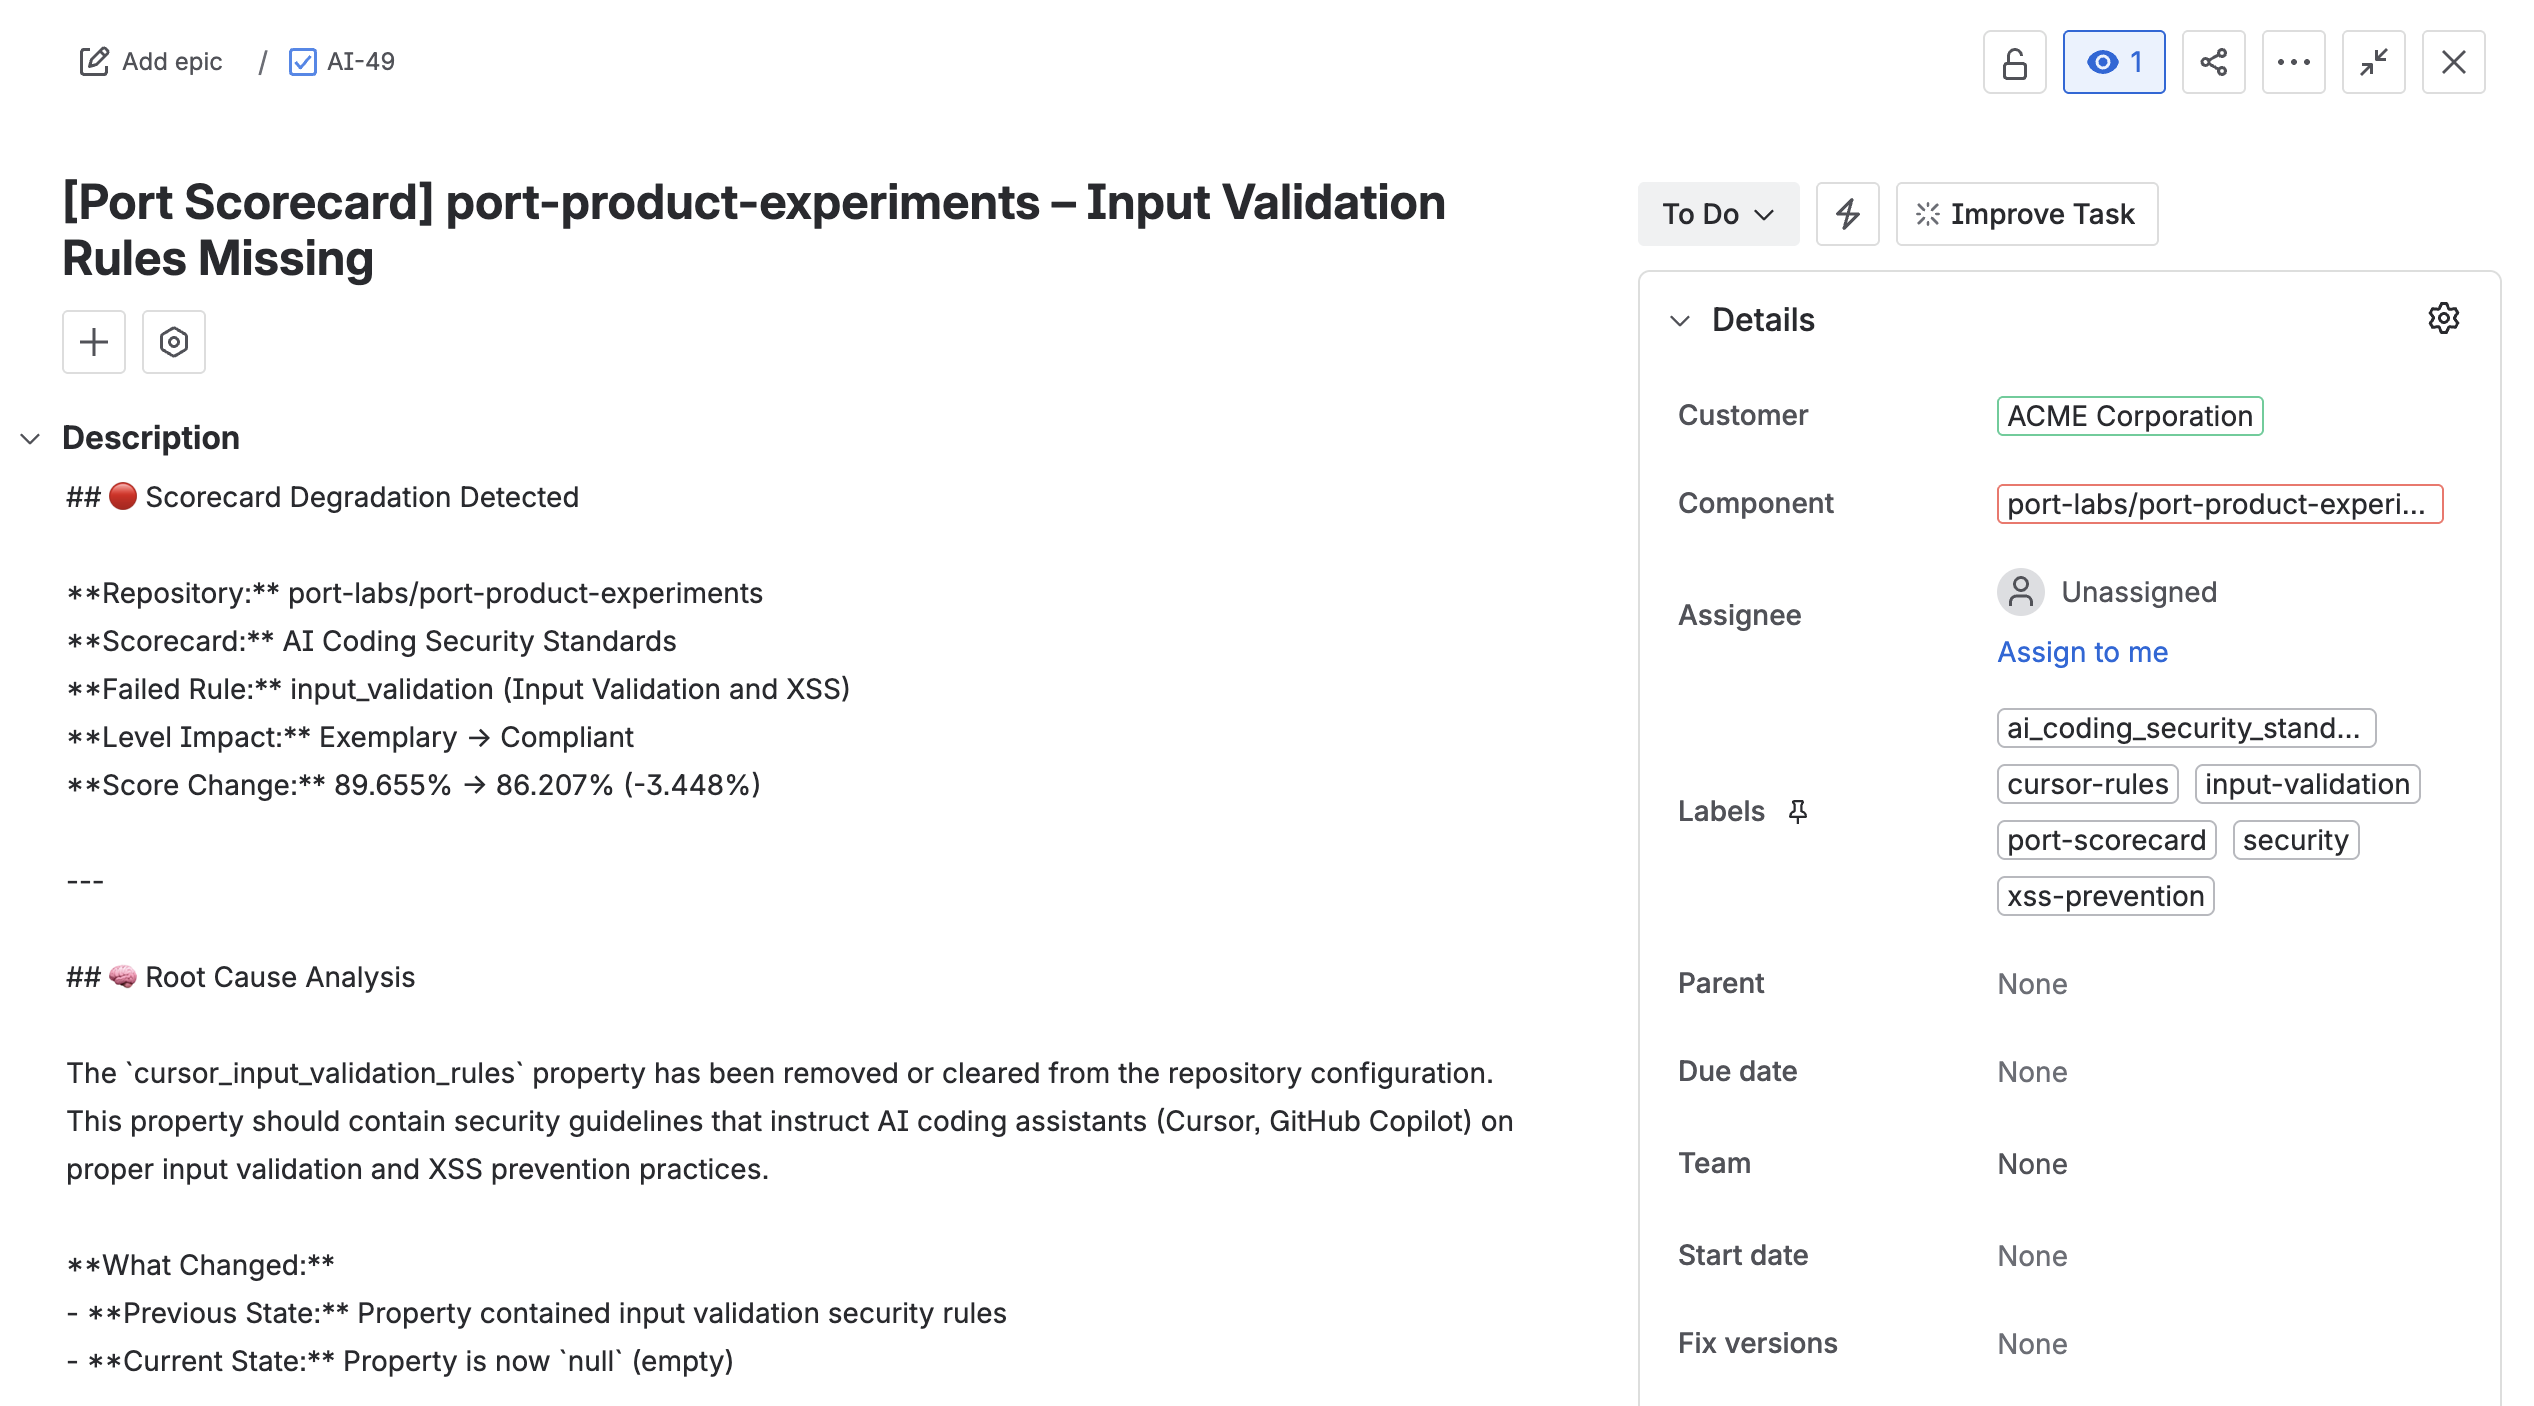Collapse the Description section

click(x=31, y=438)
